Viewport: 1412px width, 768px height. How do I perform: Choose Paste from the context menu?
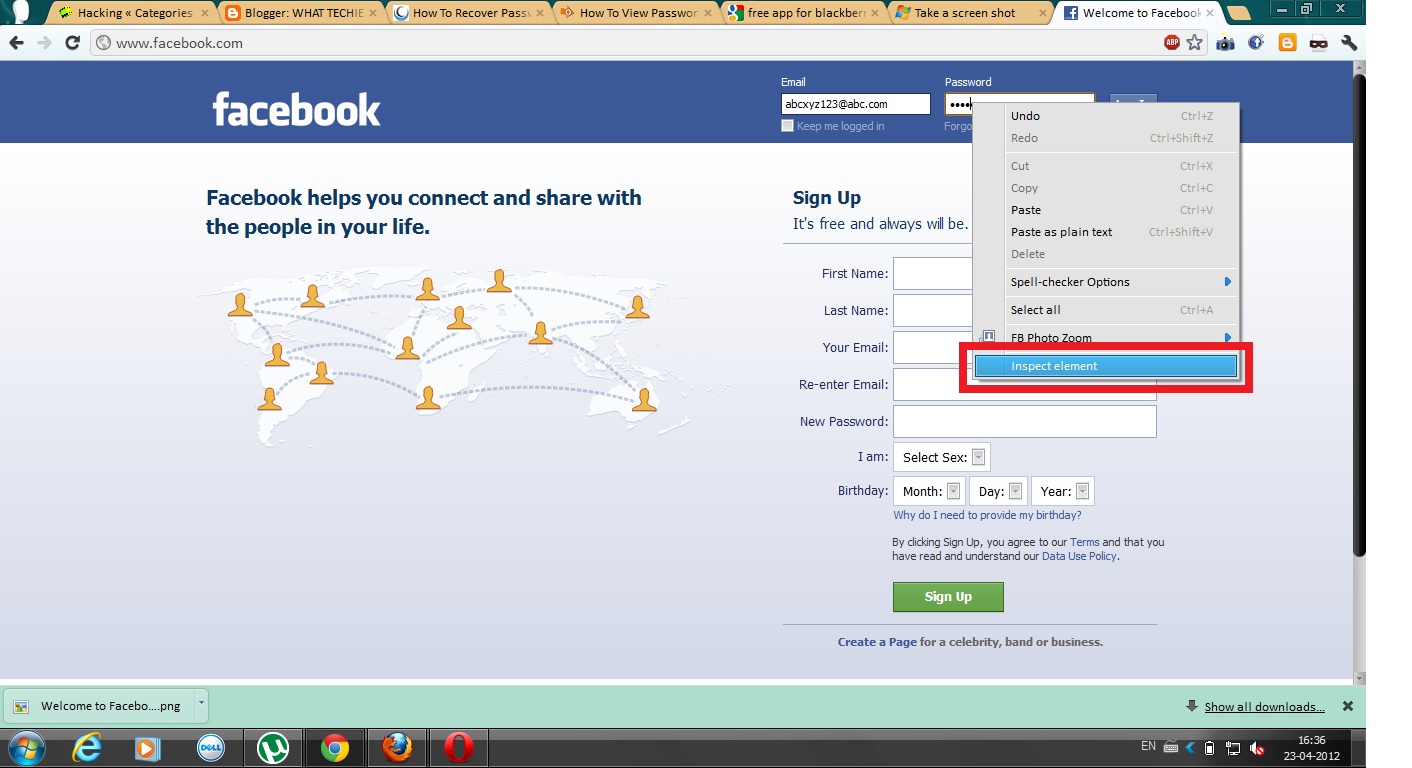[x=1121, y=210]
